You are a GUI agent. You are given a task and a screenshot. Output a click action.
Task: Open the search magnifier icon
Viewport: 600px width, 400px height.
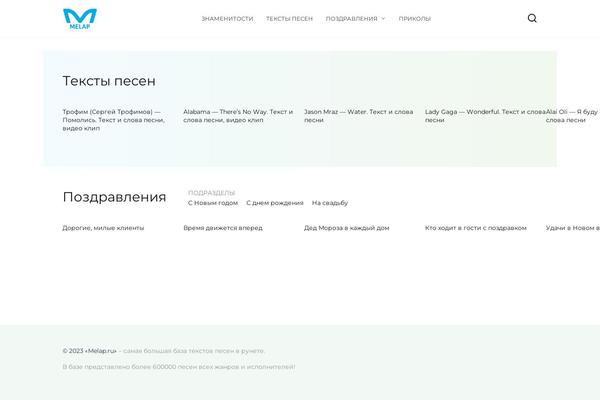point(532,18)
